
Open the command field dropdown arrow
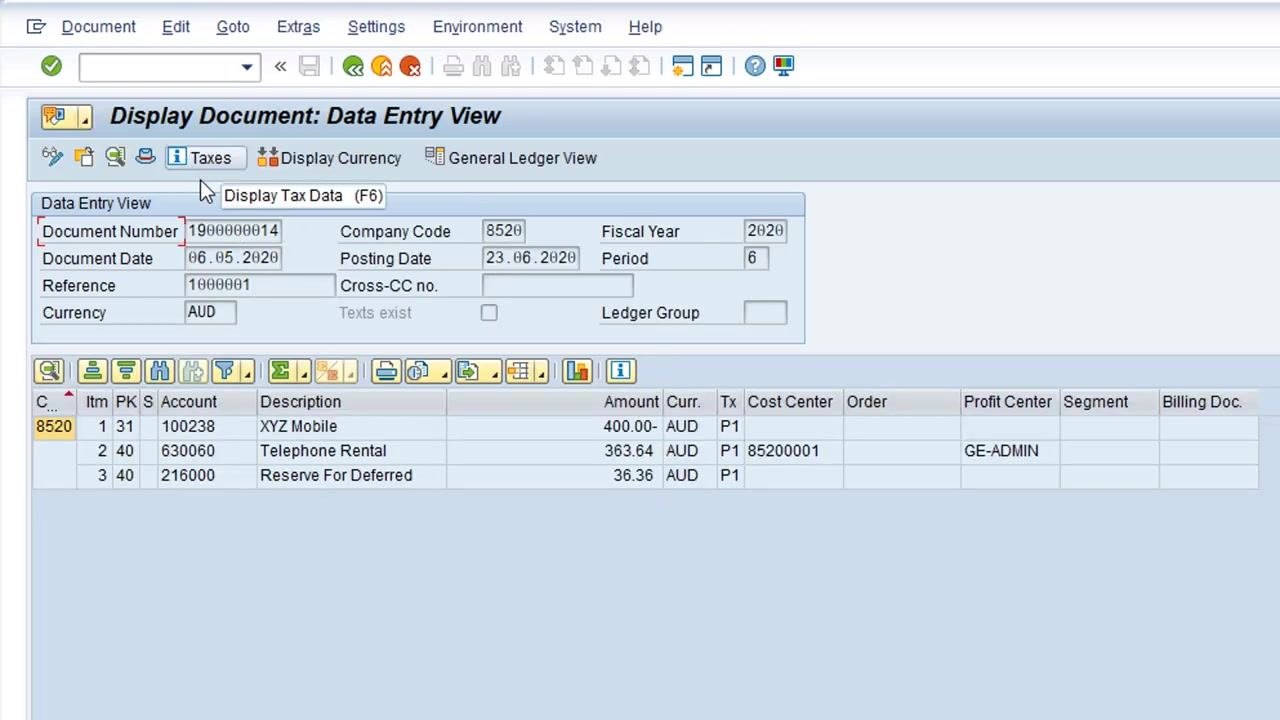tap(246, 67)
